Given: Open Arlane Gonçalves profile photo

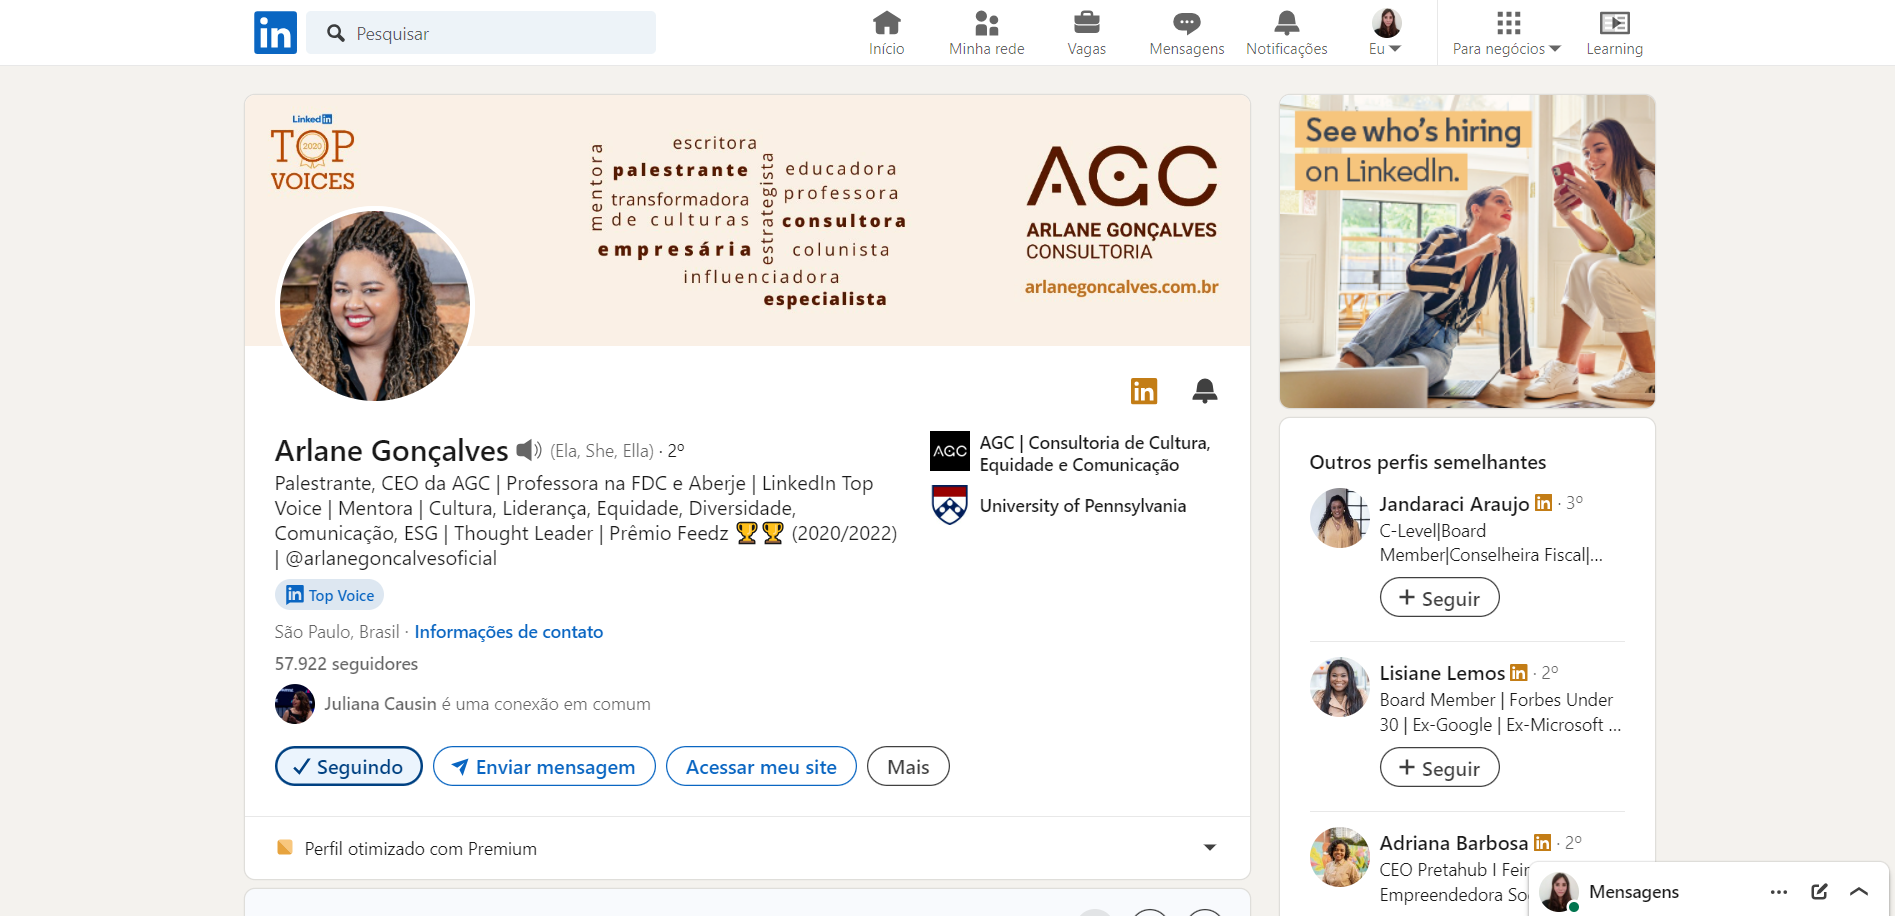Looking at the screenshot, I should [x=375, y=305].
